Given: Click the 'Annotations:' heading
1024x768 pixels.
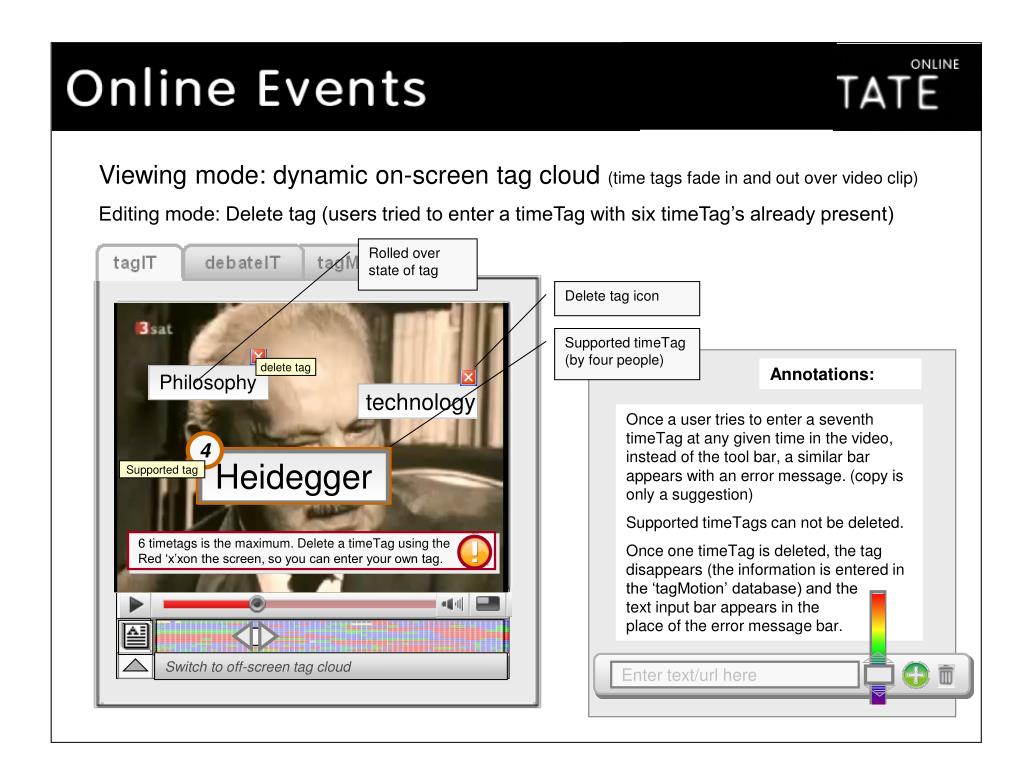Looking at the screenshot, I should click(x=822, y=374).
